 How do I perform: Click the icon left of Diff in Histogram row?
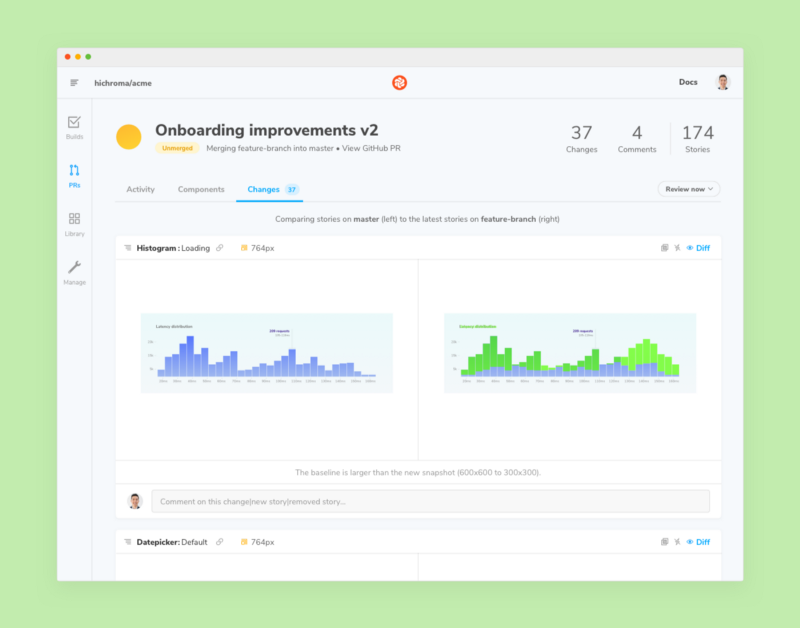pyautogui.click(x=677, y=248)
